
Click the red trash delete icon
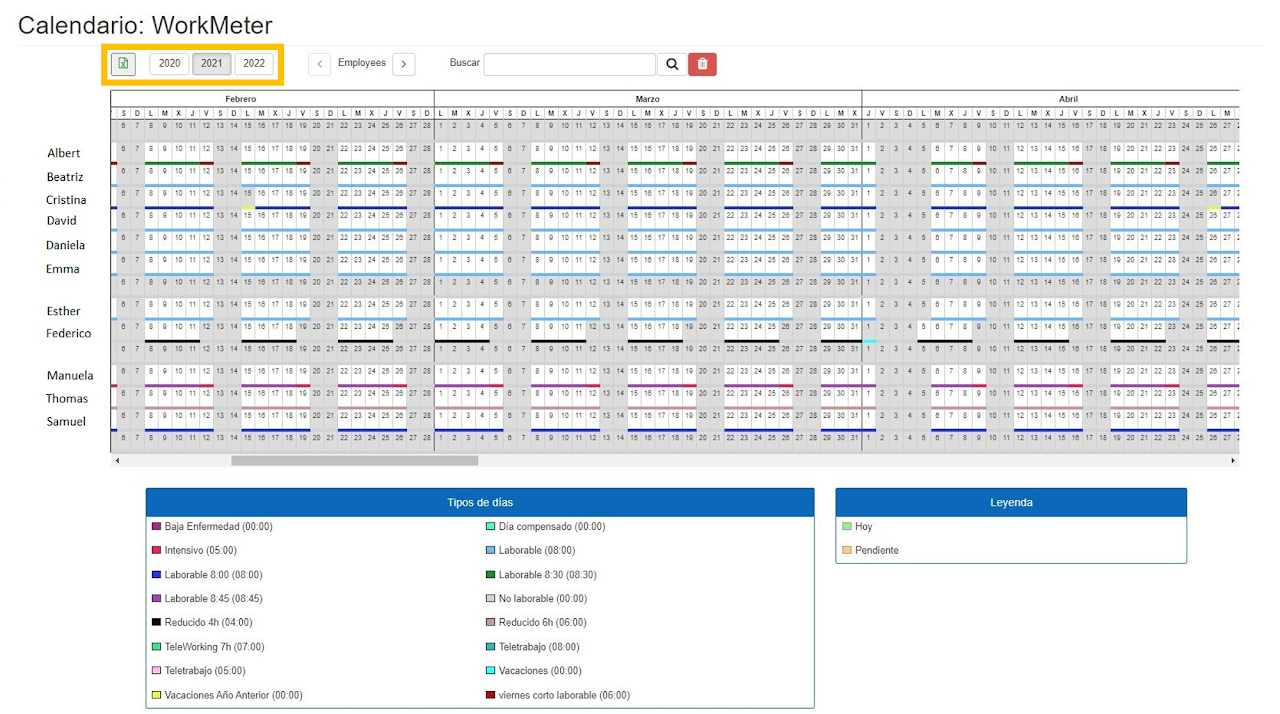(702, 64)
